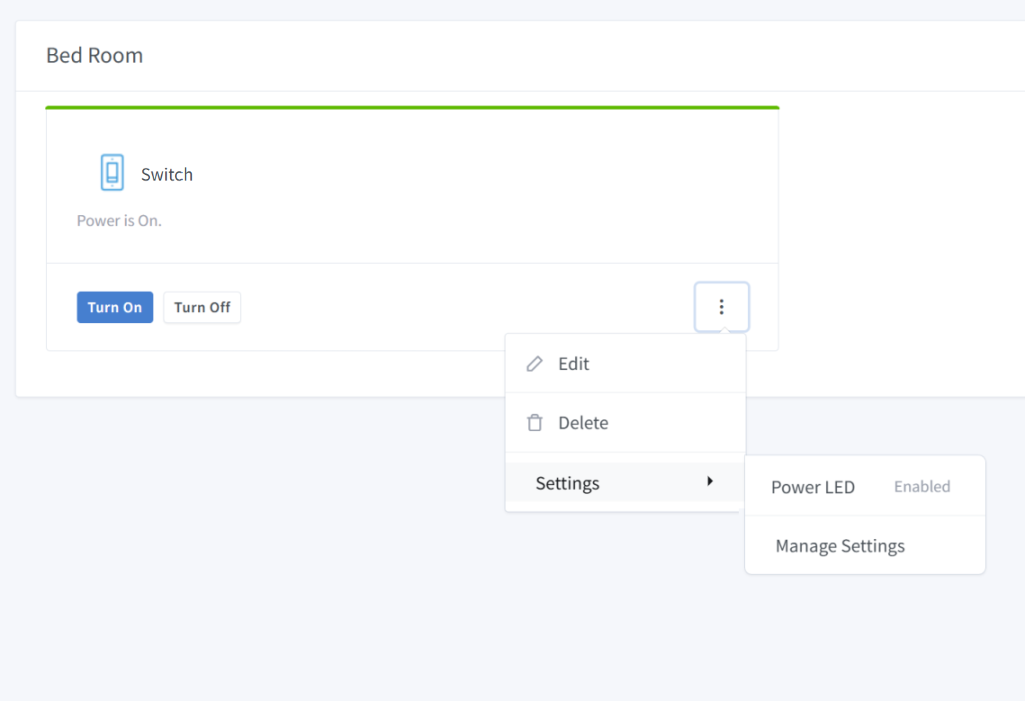Viewport: 1025px width, 701px height.
Task: Click the trash can icon beside Delete
Action: tap(535, 423)
